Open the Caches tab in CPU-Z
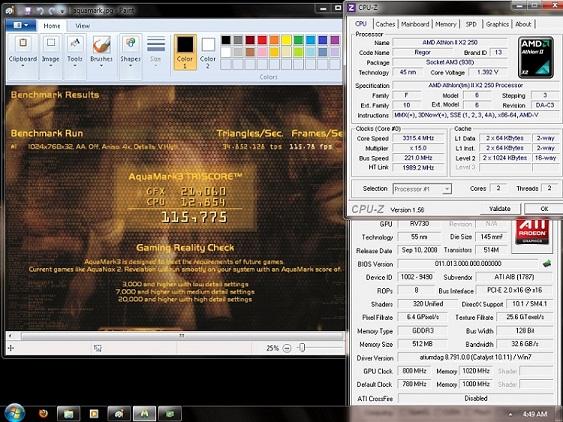Viewport: 563px width, 422px height. (x=385, y=24)
